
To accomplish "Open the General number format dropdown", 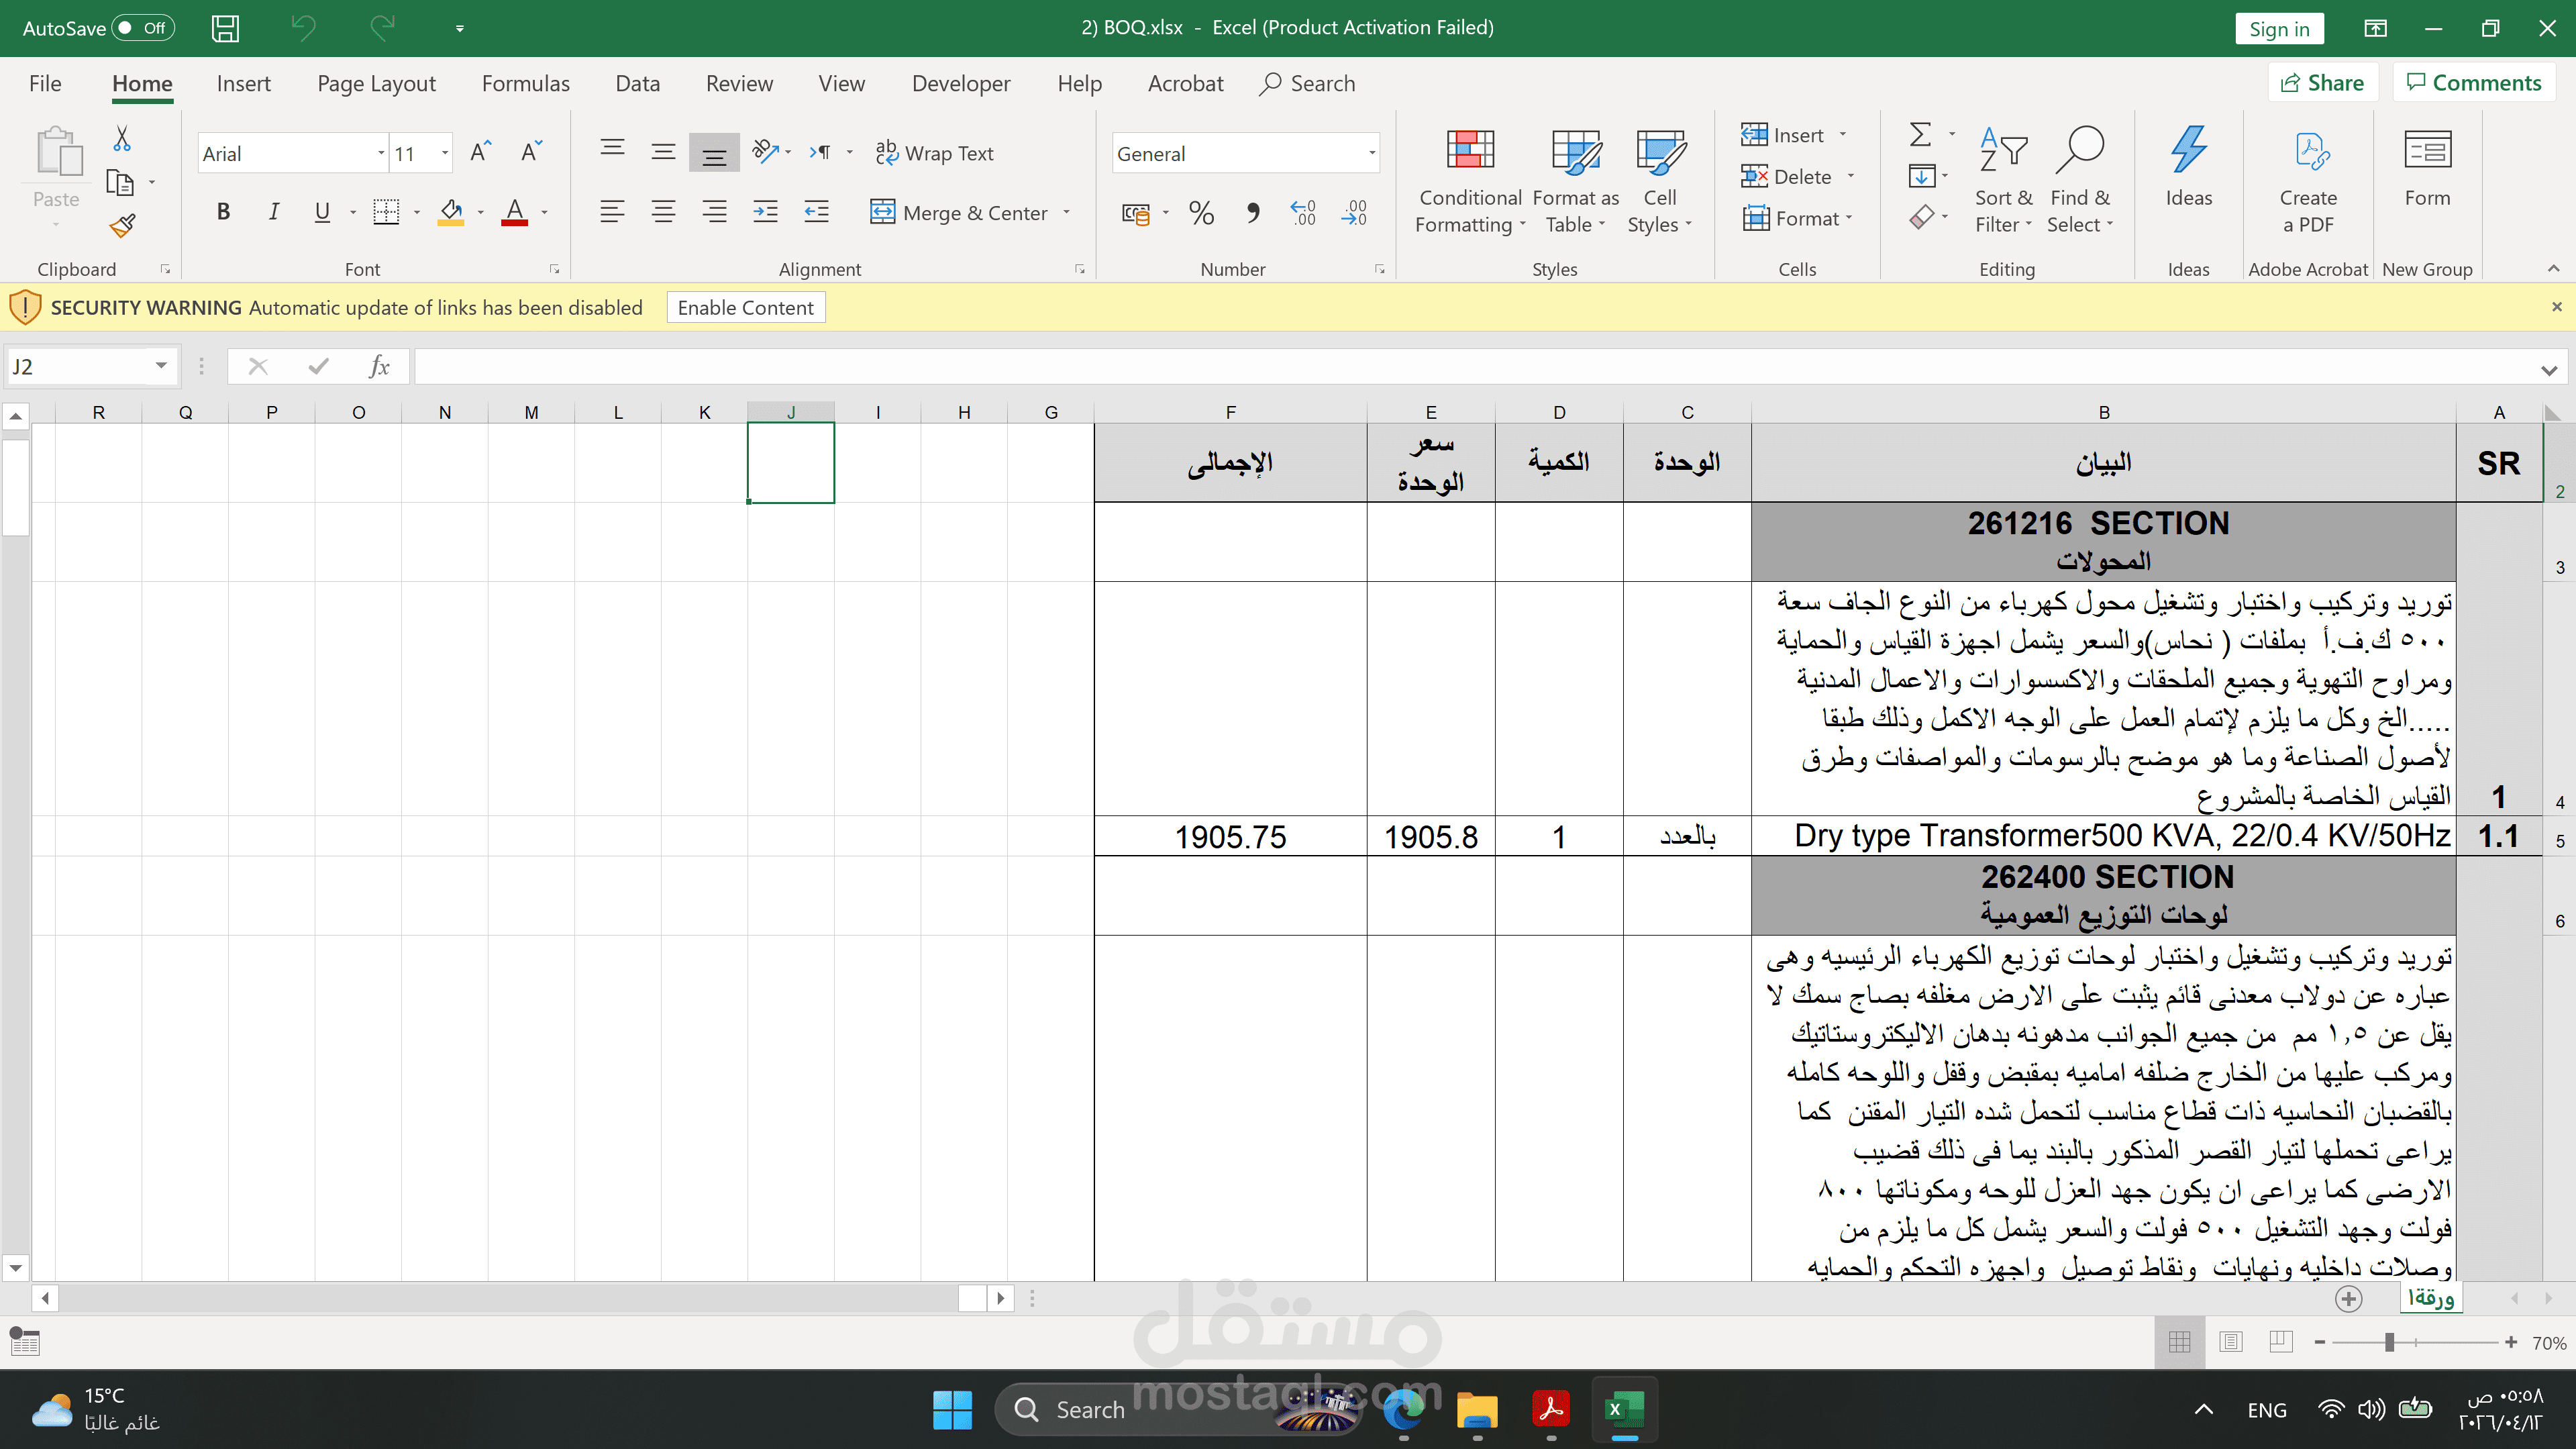I will (x=1371, y=154).
